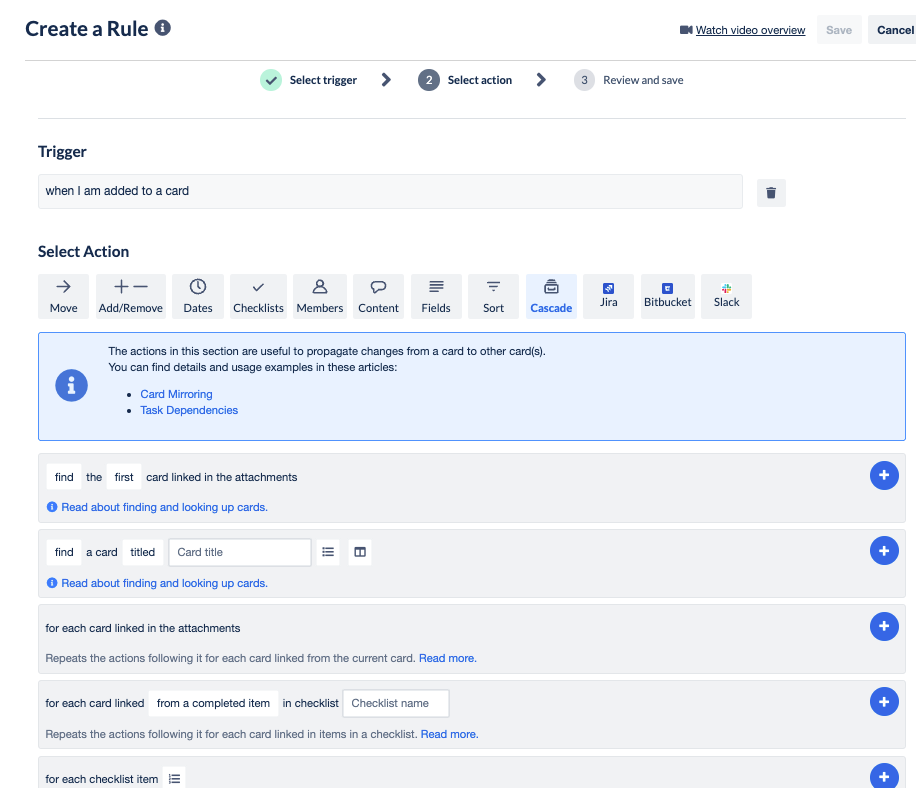916x800 pixels.
Task: Add the 'for each checklist item' action
Action: (884, 777)
